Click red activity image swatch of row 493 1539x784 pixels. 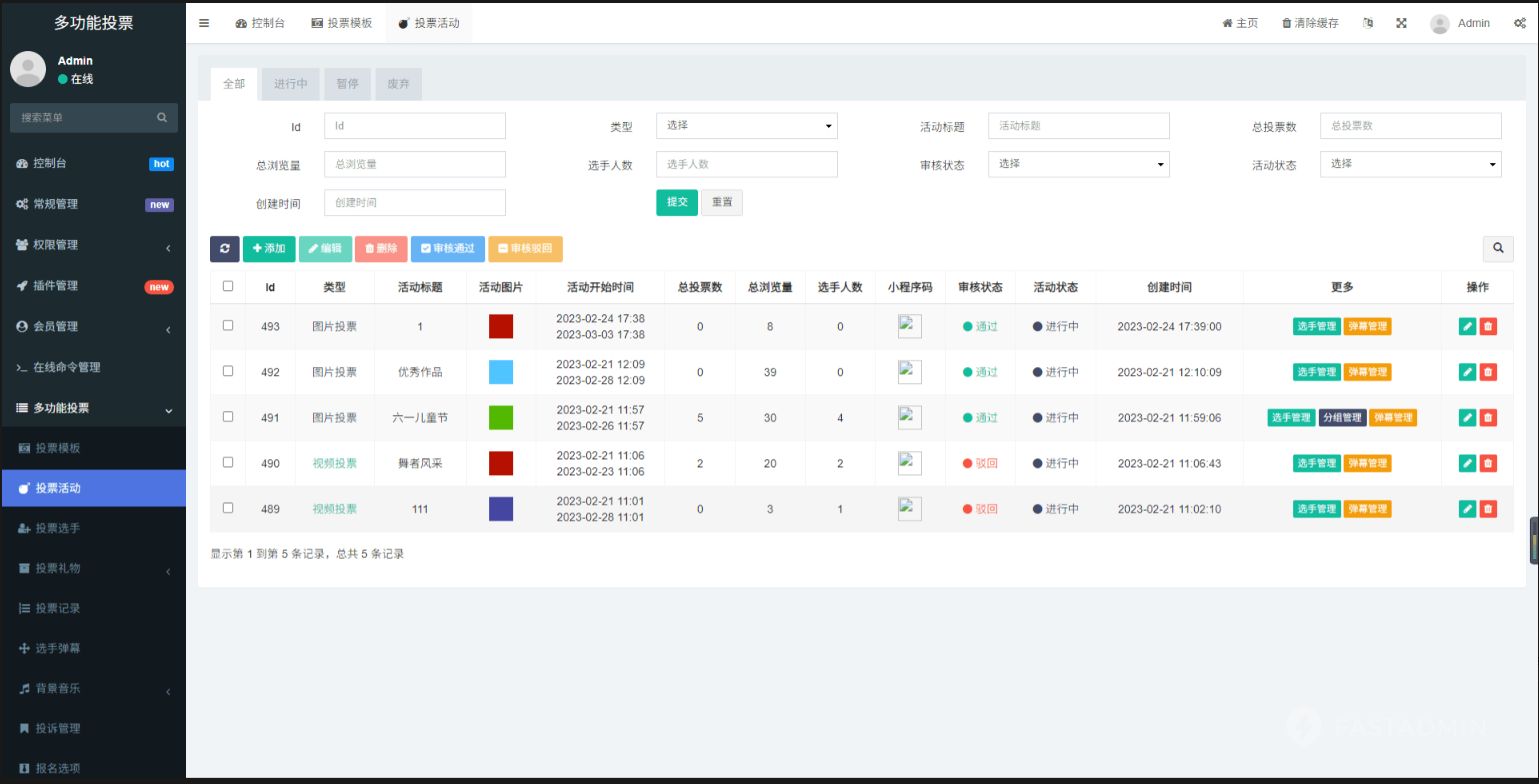501,326
